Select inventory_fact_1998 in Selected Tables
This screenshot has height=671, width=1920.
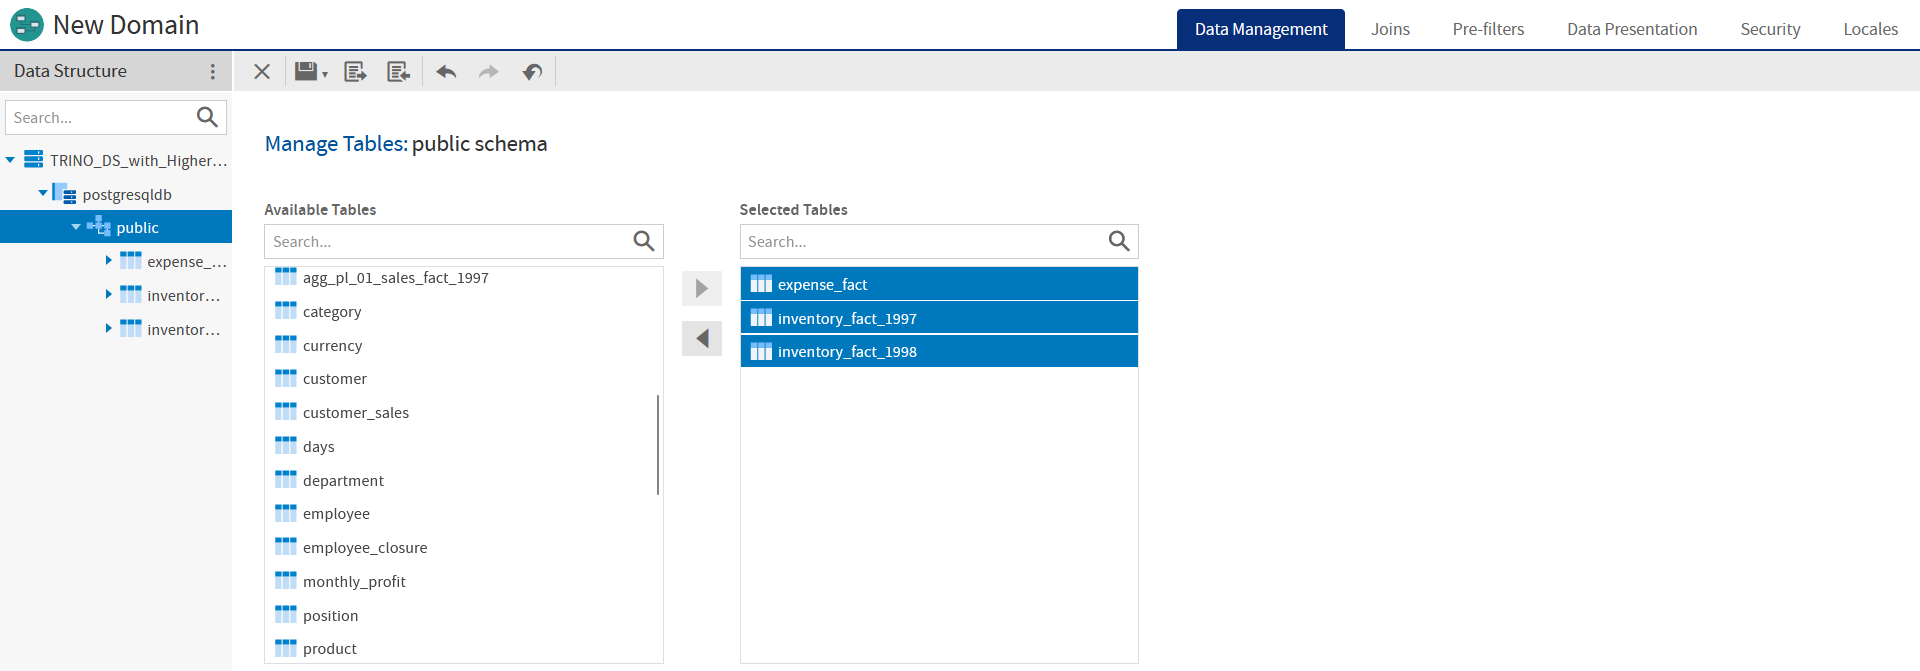(939, 351)
